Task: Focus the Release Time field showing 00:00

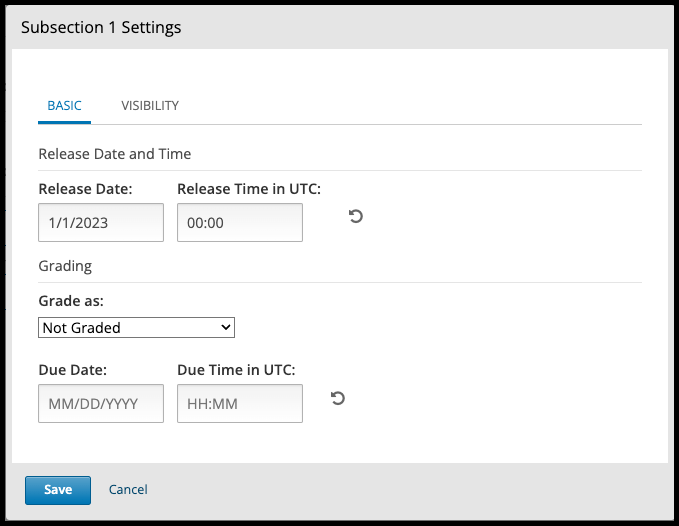Action: (240, 223)
